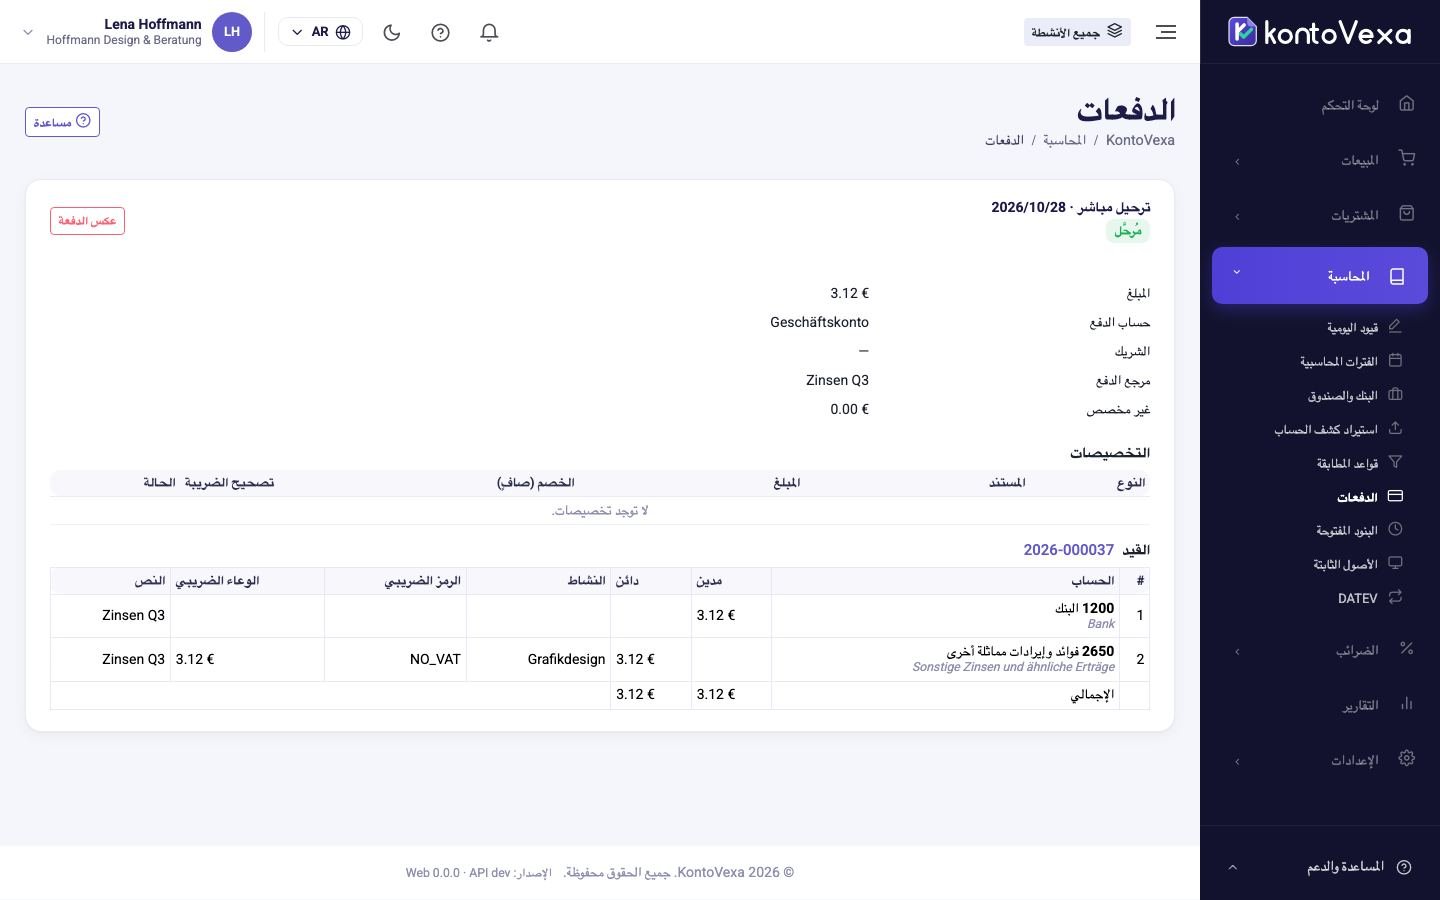
Task: Click the الأصول الثابتة monitor icon
Action: tap(1395, 563)
